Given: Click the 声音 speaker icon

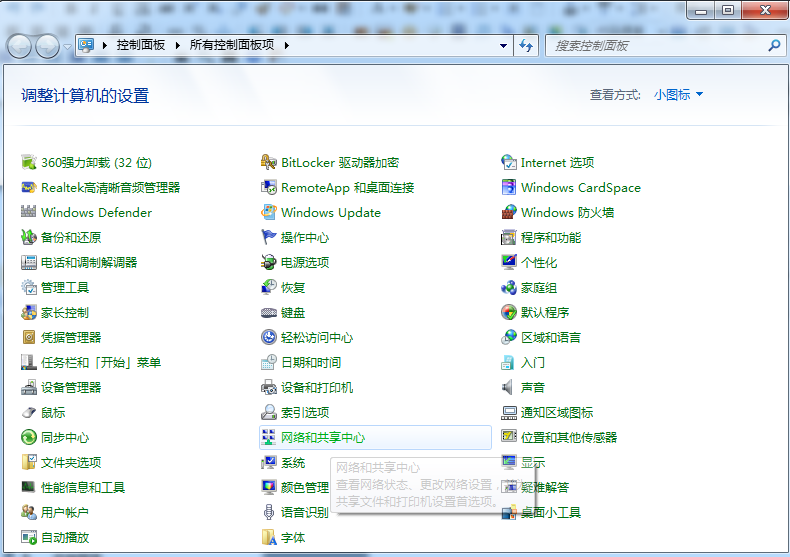Looking at the screenshot, I should (509, 388).
